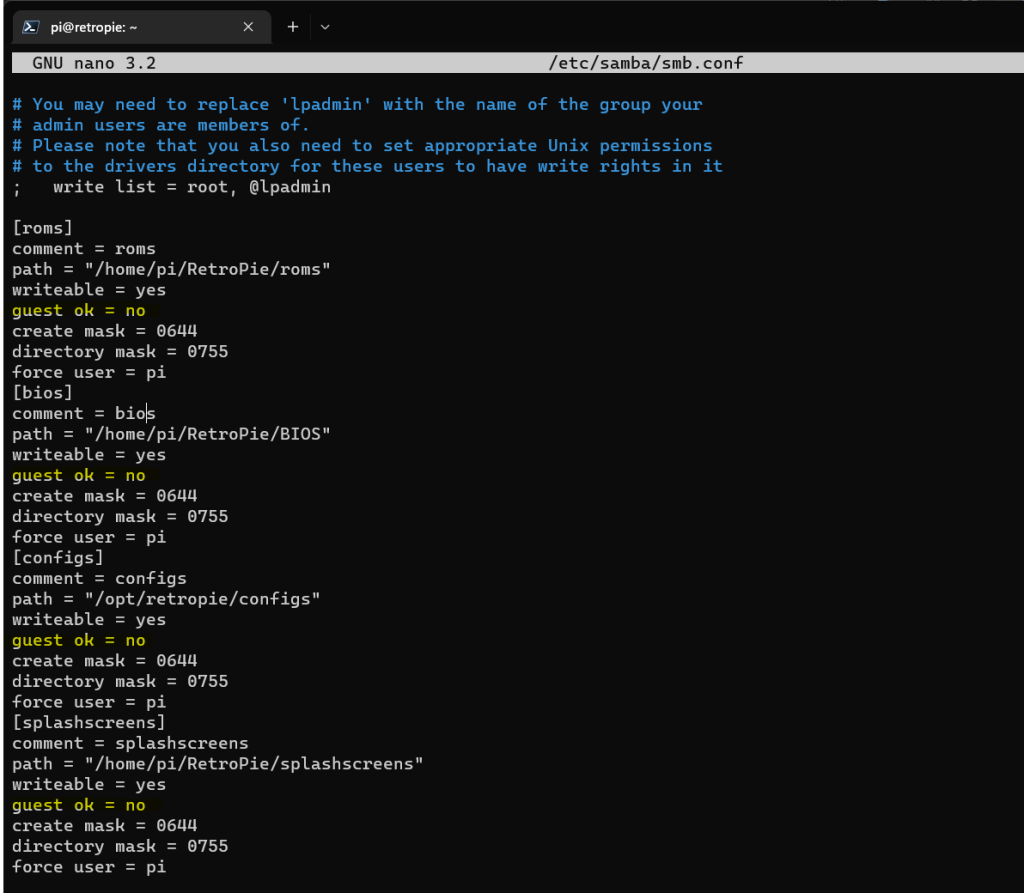Click the path line for /home/pi/RetroPie/BIOS

click(171, 434)
